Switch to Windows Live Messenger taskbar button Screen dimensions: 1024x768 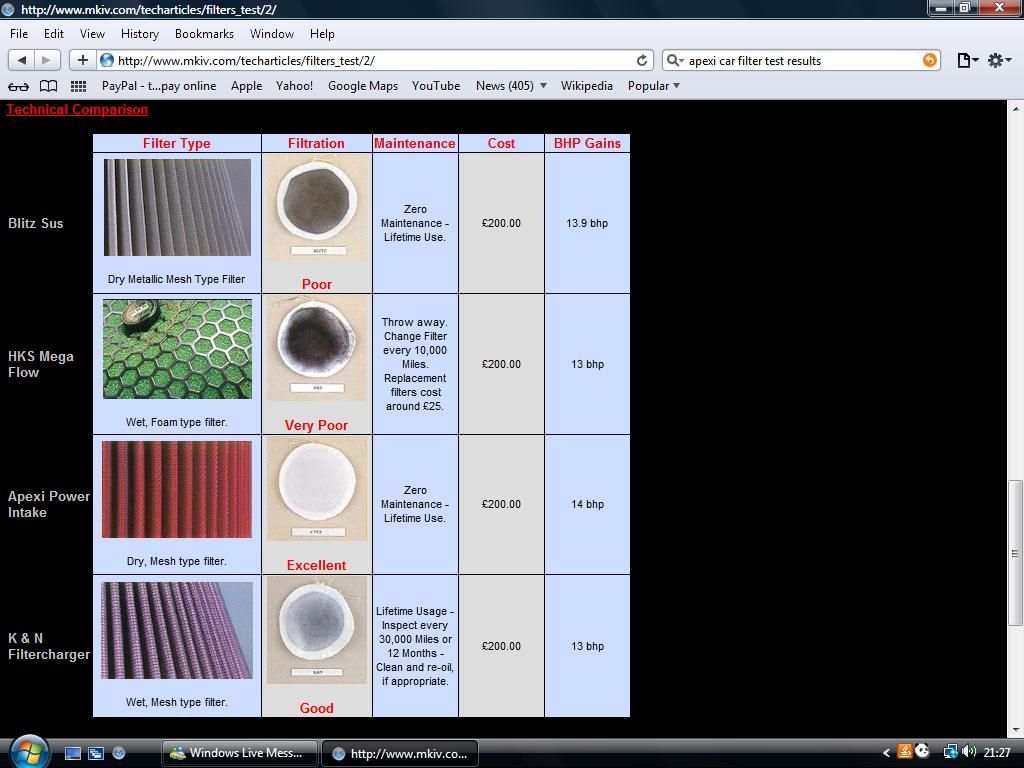239,753
